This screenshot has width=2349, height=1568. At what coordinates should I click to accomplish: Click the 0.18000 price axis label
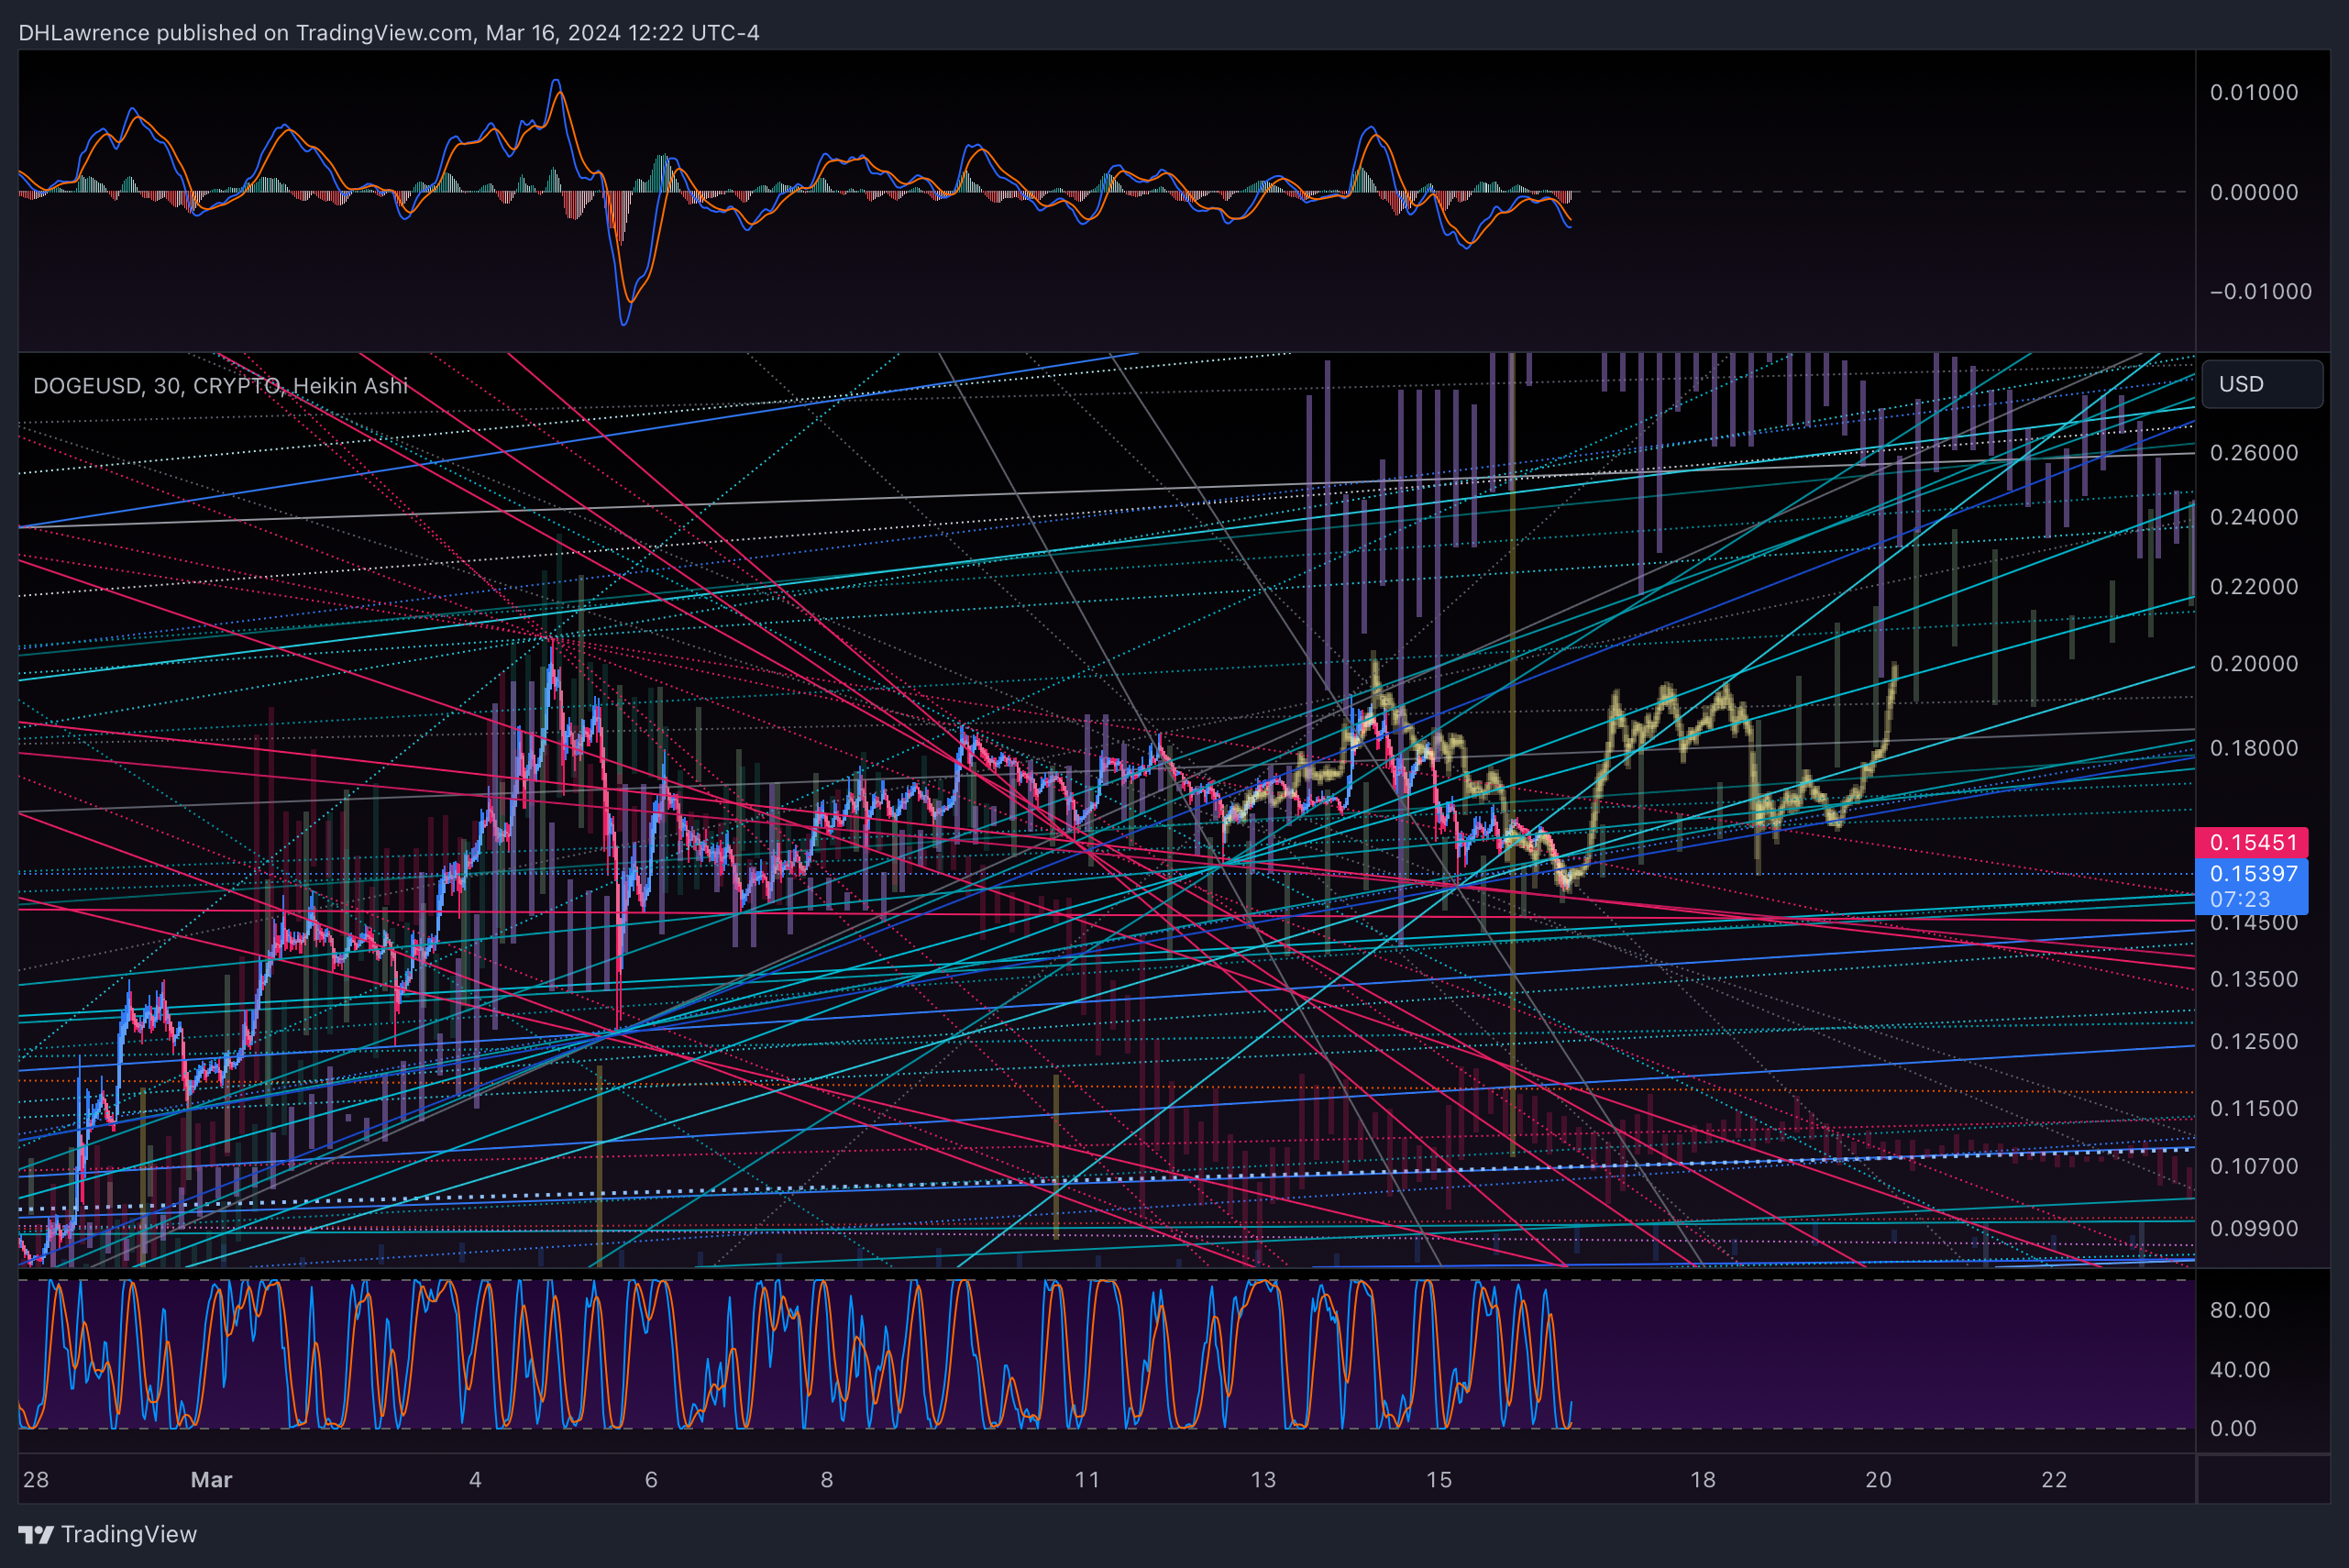coord(2254,748)
